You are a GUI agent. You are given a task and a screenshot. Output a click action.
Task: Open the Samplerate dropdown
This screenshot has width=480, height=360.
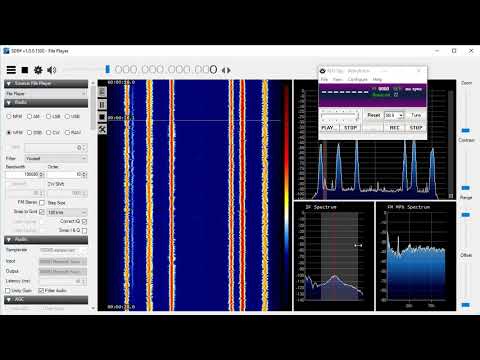point(63,250)
